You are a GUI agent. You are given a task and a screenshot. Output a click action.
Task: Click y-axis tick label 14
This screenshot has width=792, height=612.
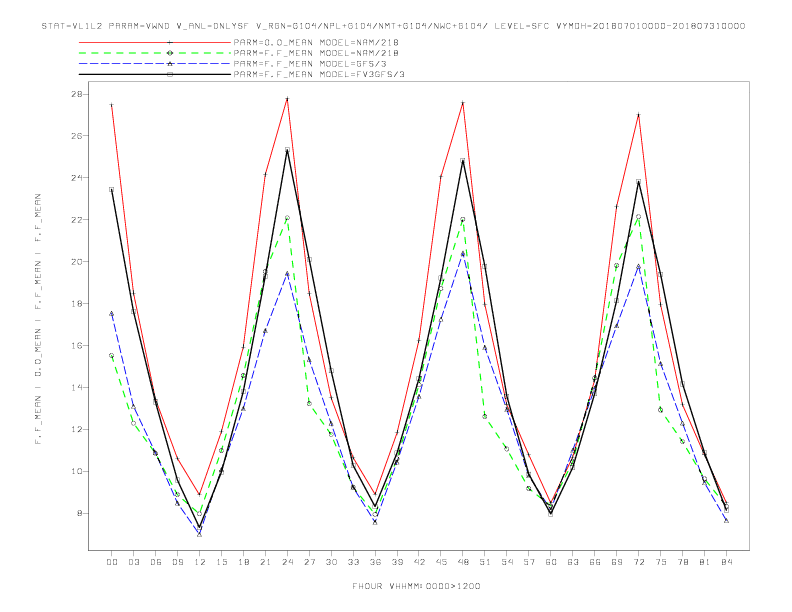pos(77,387)
